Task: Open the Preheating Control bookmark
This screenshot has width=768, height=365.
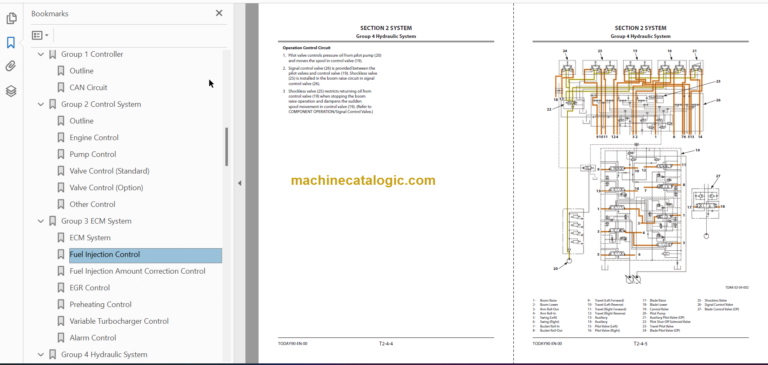Action: 100,304
